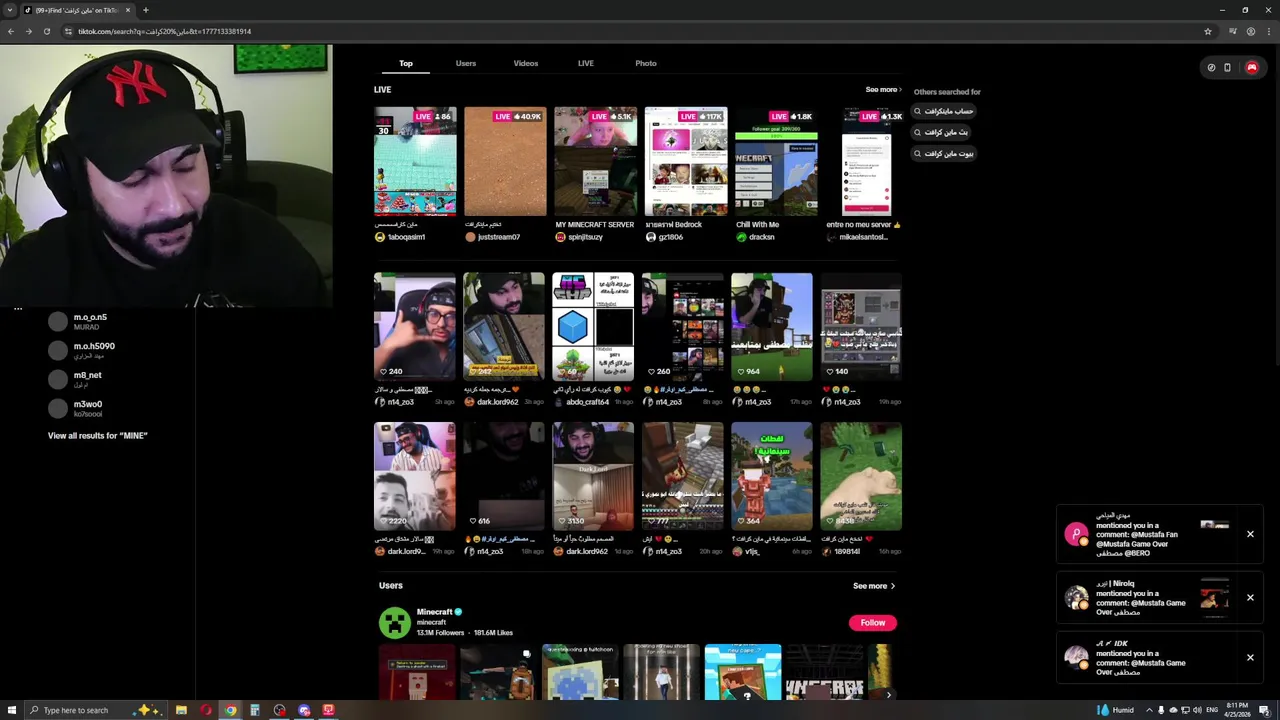Open the volume control in system tray
The height and width of the screenshot is (720, 1280).
[x=1197, y=710]
